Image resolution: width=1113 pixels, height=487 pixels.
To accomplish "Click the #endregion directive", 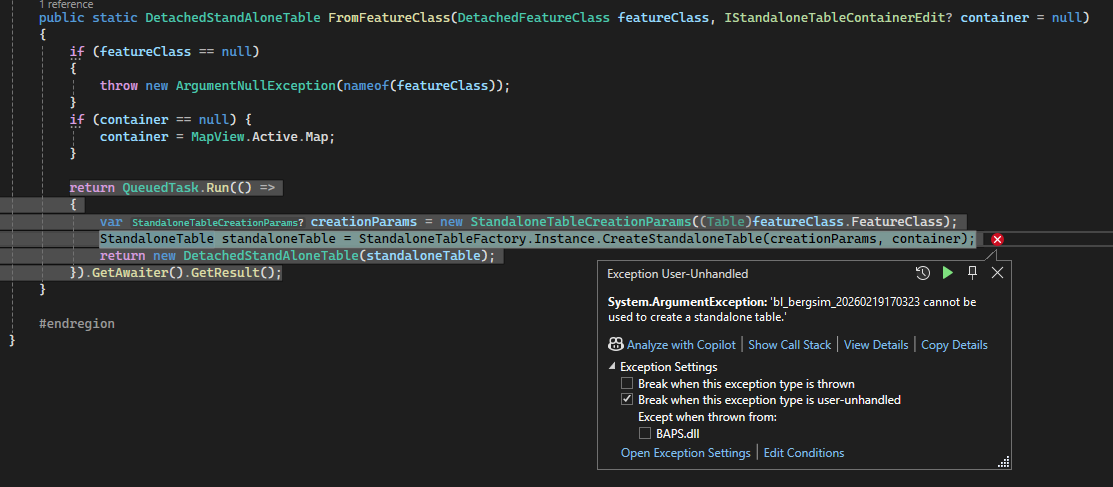I will [77, 324].
